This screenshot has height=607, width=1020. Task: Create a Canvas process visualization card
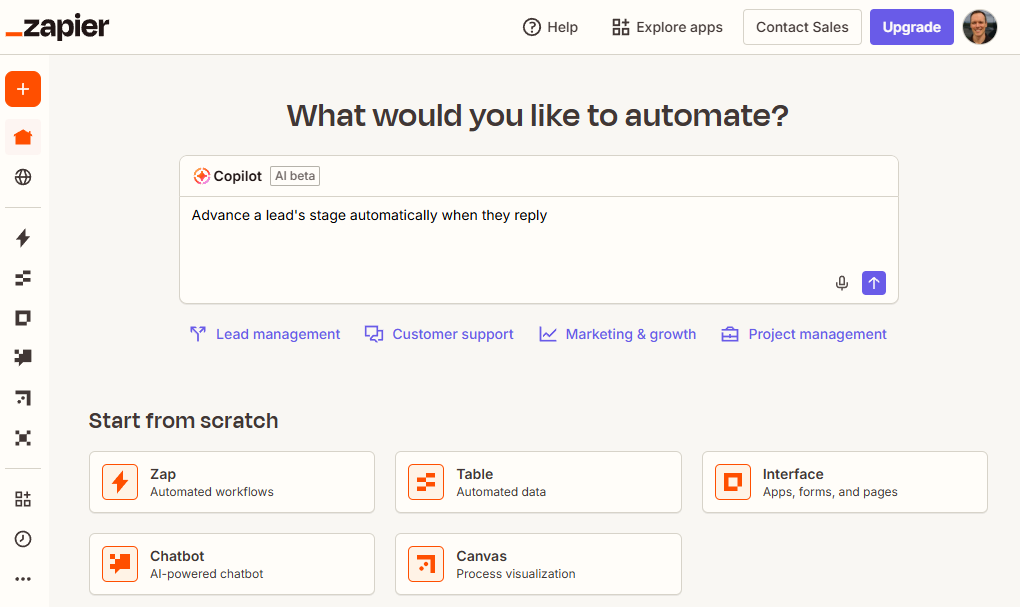coord(538,564)
